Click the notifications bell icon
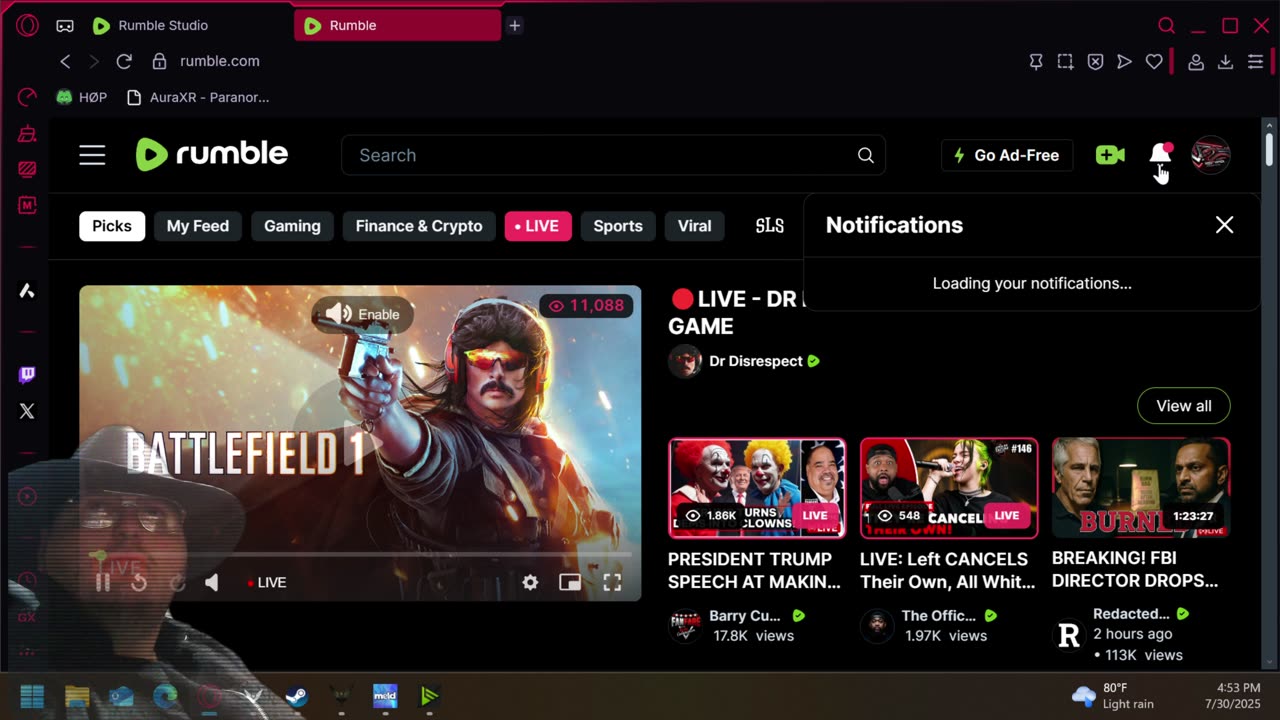Image resolution: width=1280 pixels, height=720 pixels. pos(1160,154)
